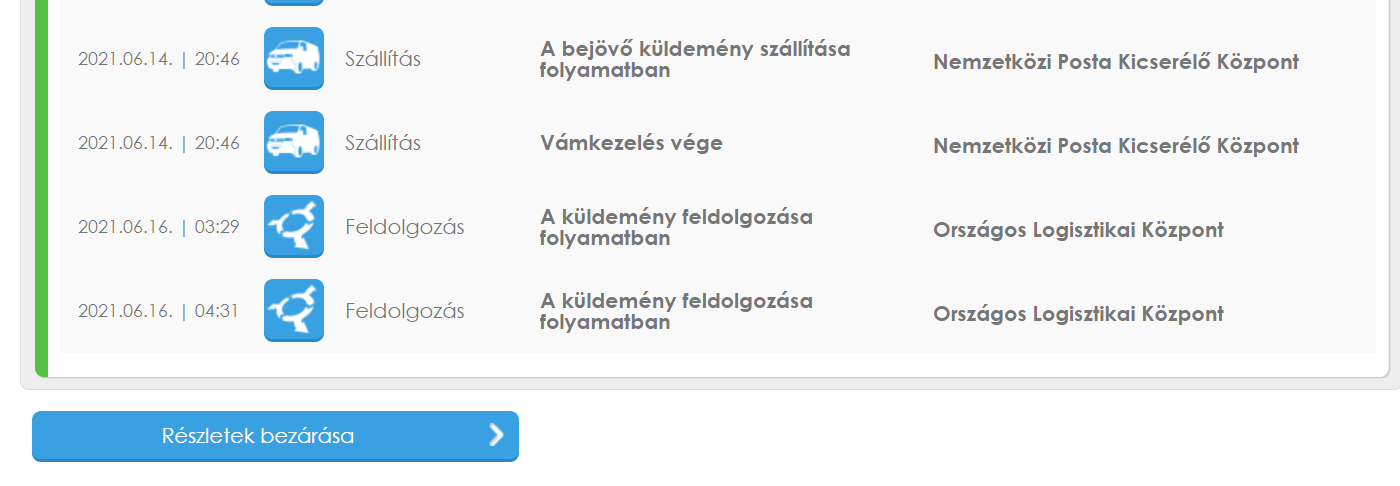Click the Nemzetközi Posta Kicserélő Központ location in the Vámkezelés vége row
The width and height of the screenshot is (1400, 486).
pos(1116,146)
